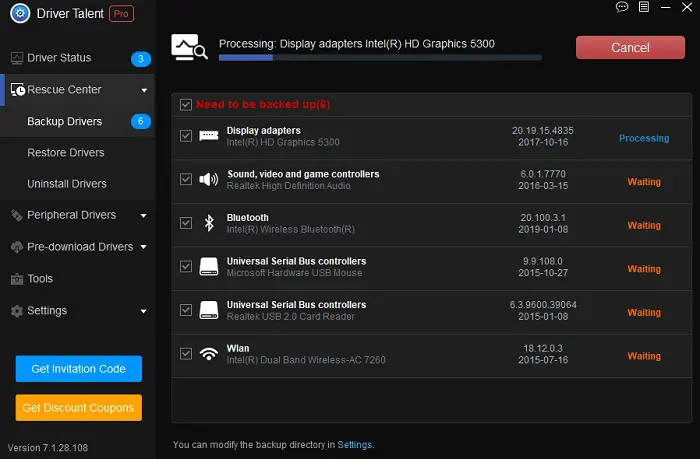This screenshot has height=459, width=700.
Task: Click version number 18.12.0.3
Action: pyautogui.click(x=543, y=348)
